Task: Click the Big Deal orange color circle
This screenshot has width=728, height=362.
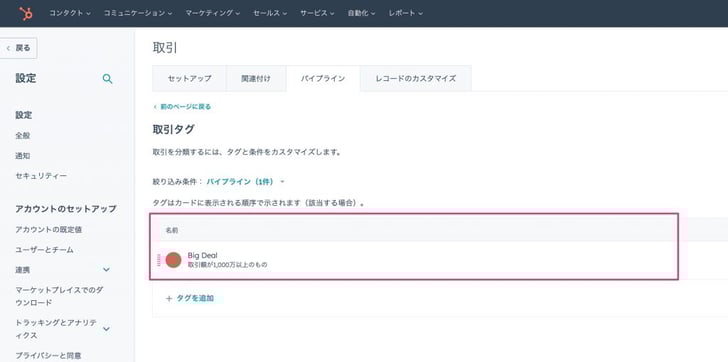Action: [173, 260]
